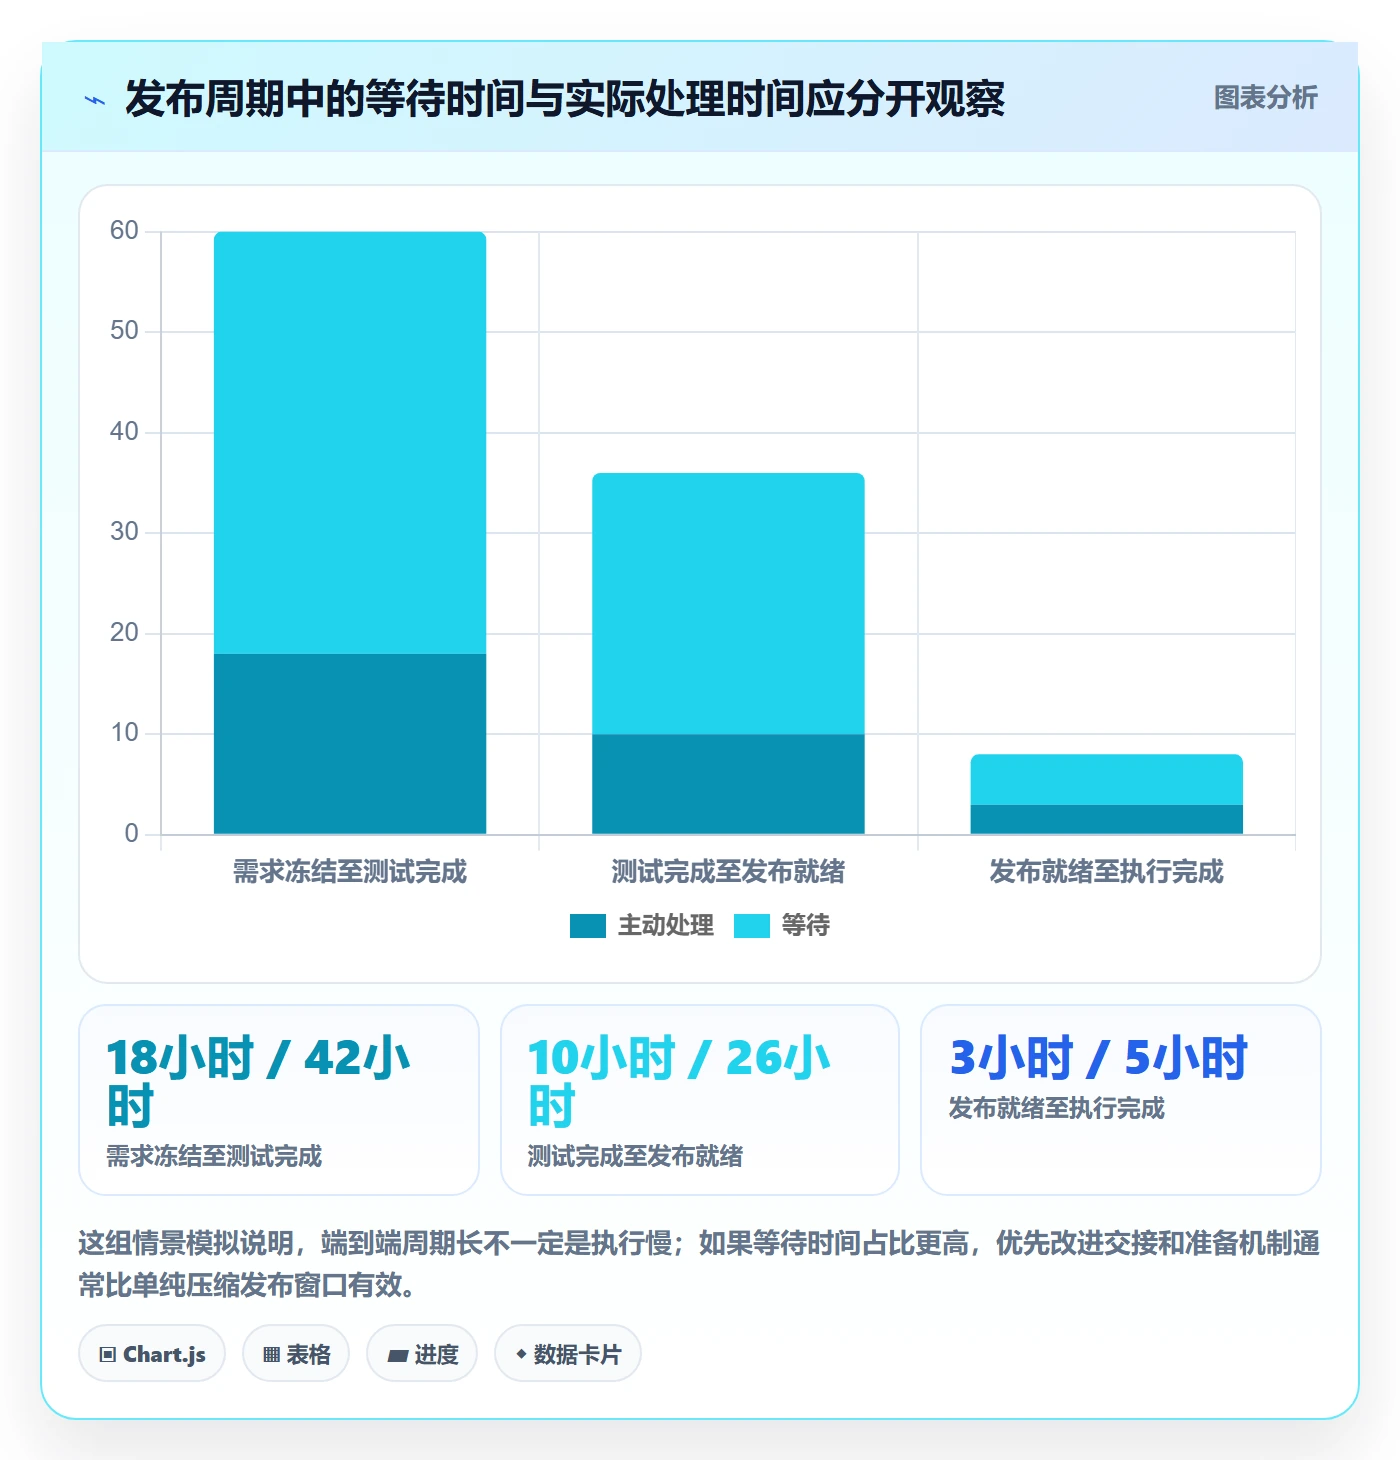This screenshot has width=1400, height=1460.
Task: Click the waiting segment of the 测试完成至发布就绪 bar
Action: coord(728,604)
